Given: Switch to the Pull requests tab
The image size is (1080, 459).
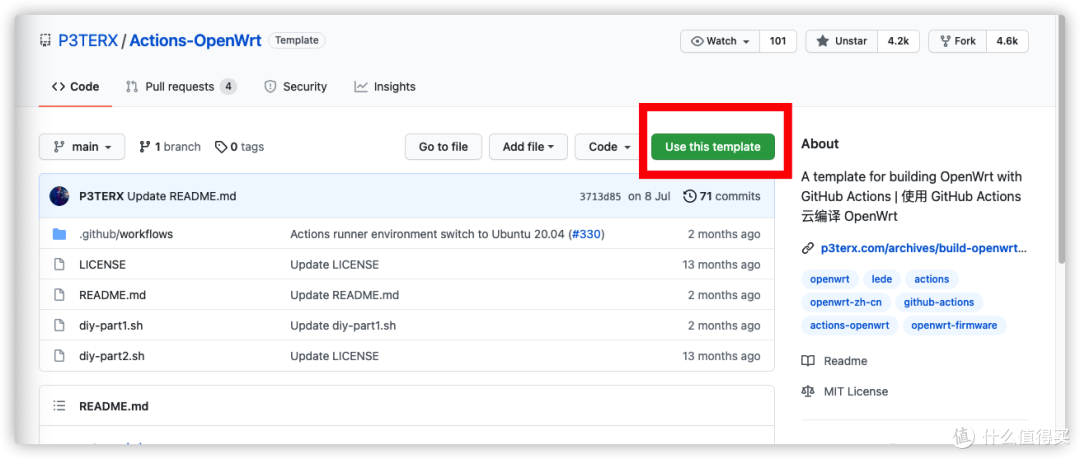Looking at the screenshot, I should (180, 87).
